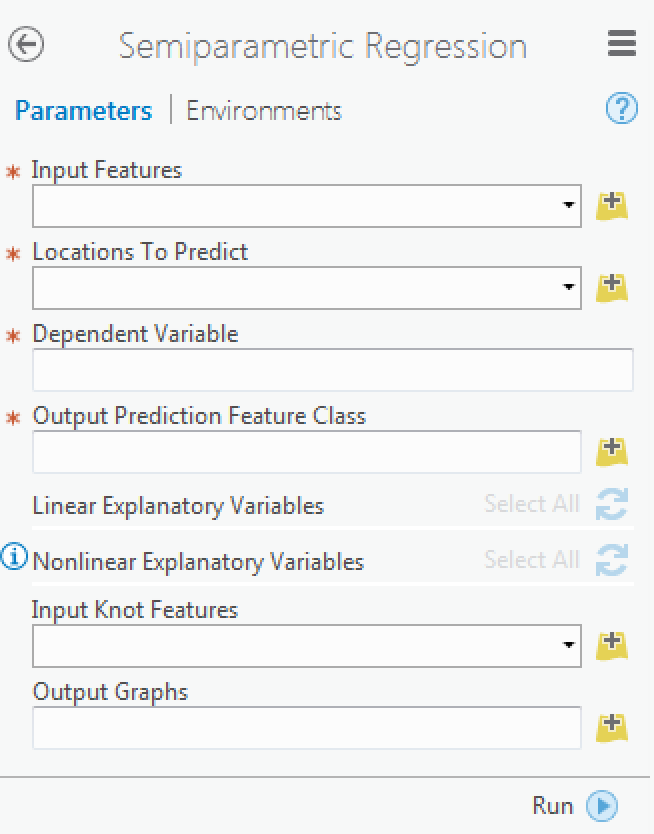
Task: Open the tool help question mark
Action: [622, 109]
